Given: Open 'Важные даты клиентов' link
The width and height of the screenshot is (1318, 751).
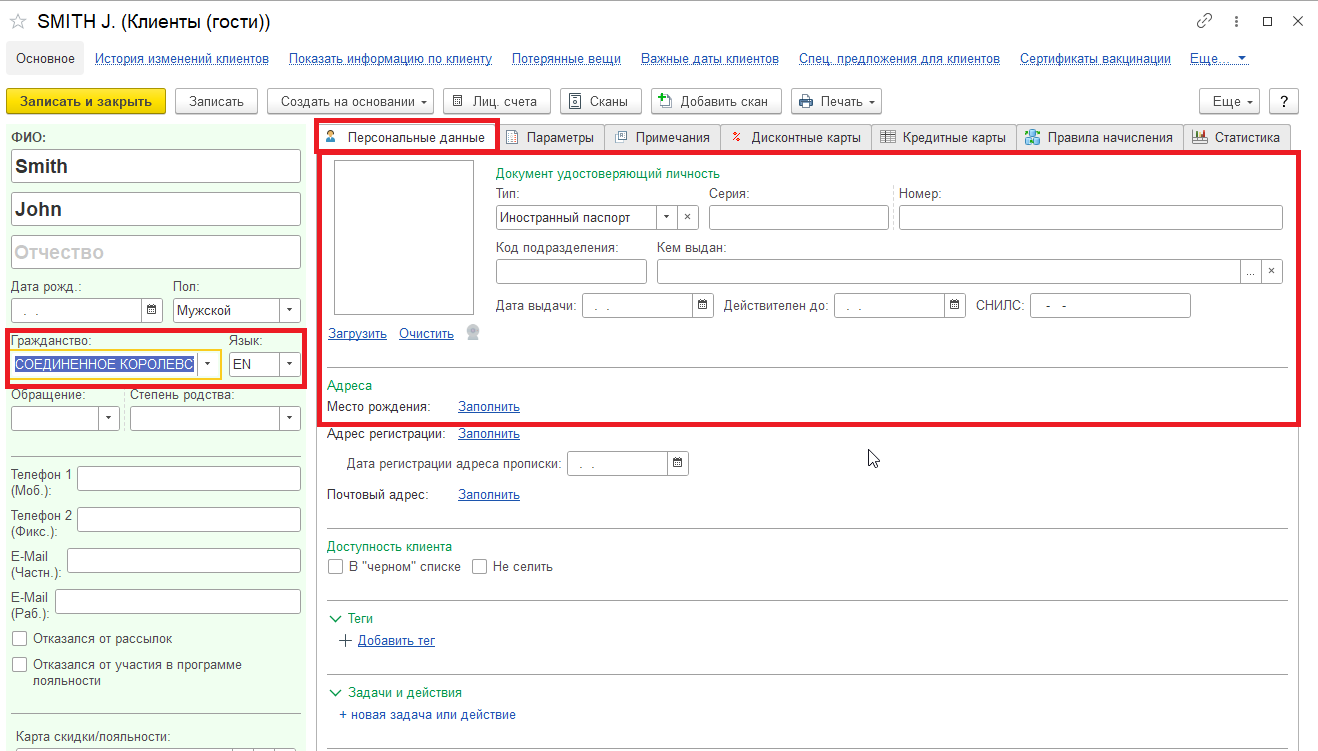Looking at the screenshot, I should (710, 59).
